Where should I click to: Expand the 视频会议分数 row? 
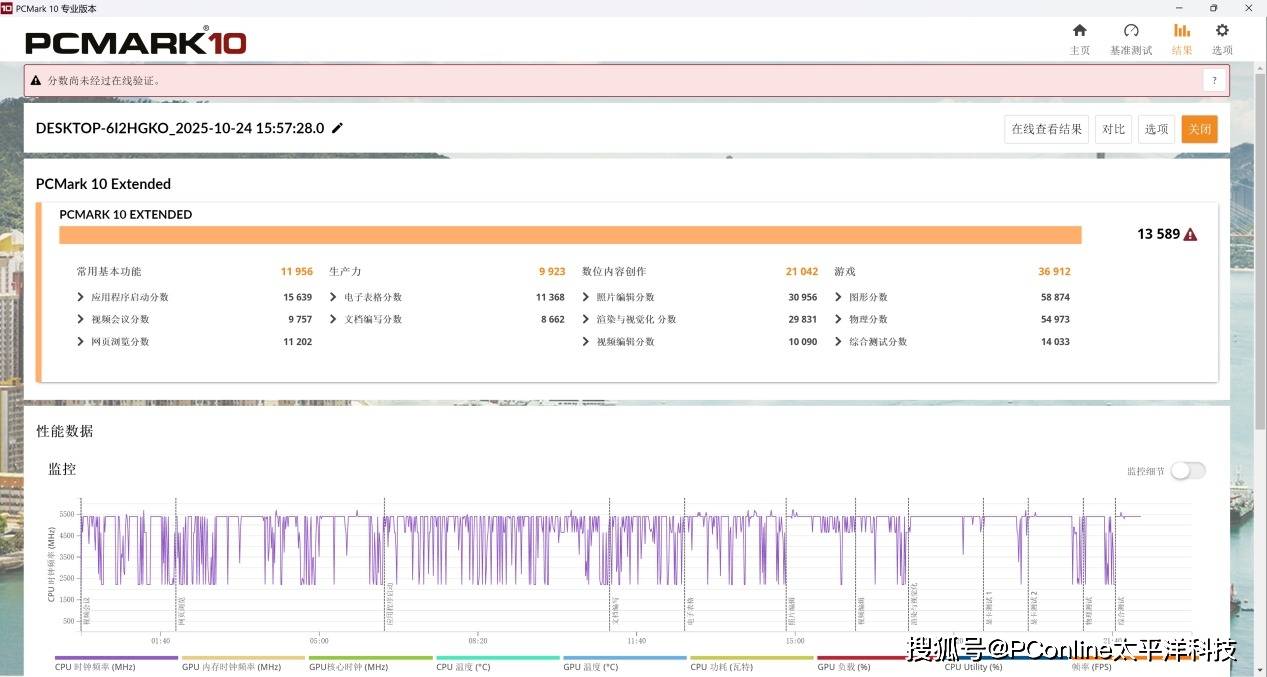(81, 319)
